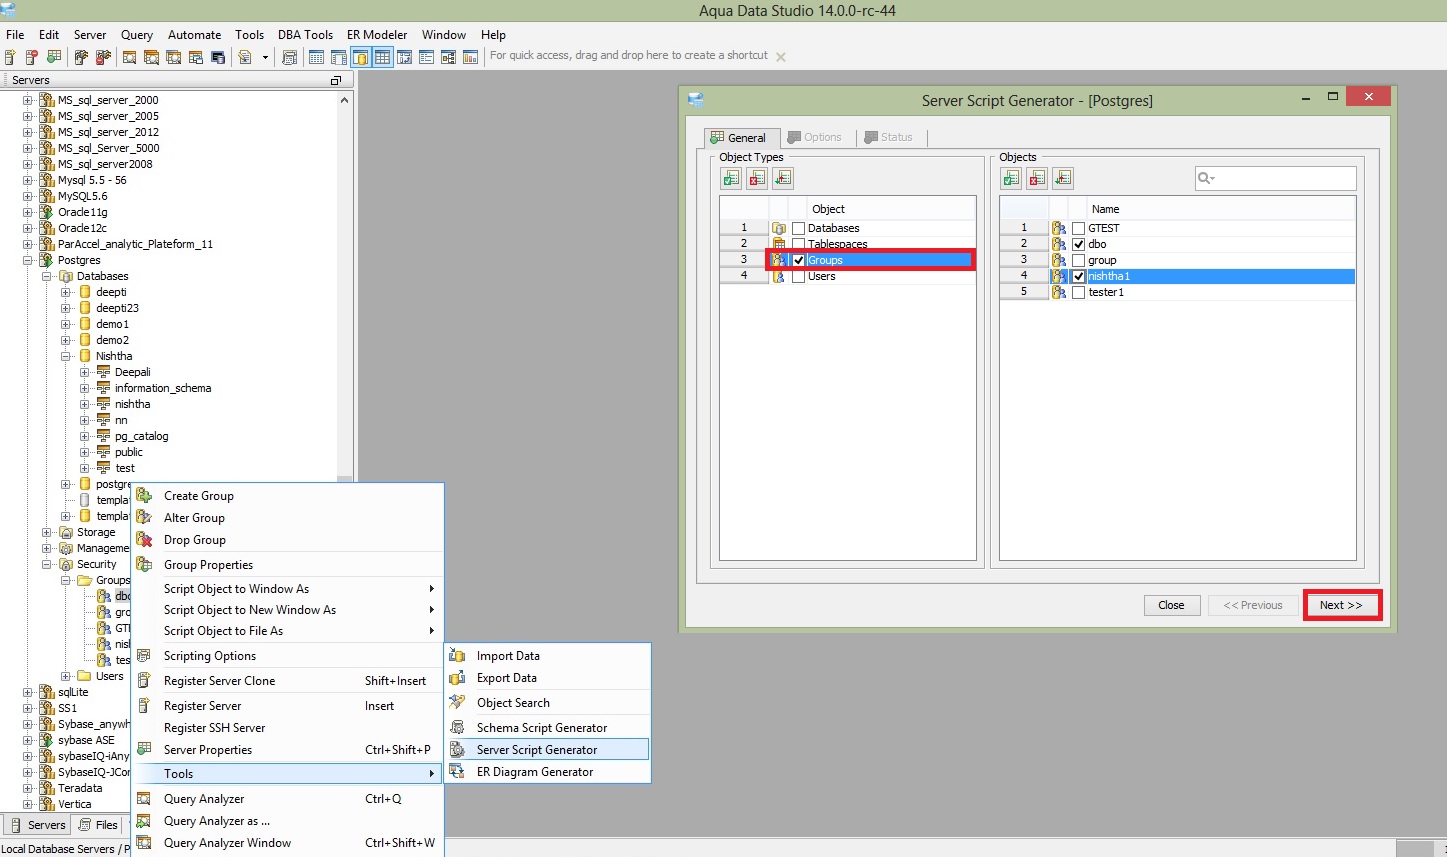
Task: Select the public schema label in the tree
Action: (129, 452)
